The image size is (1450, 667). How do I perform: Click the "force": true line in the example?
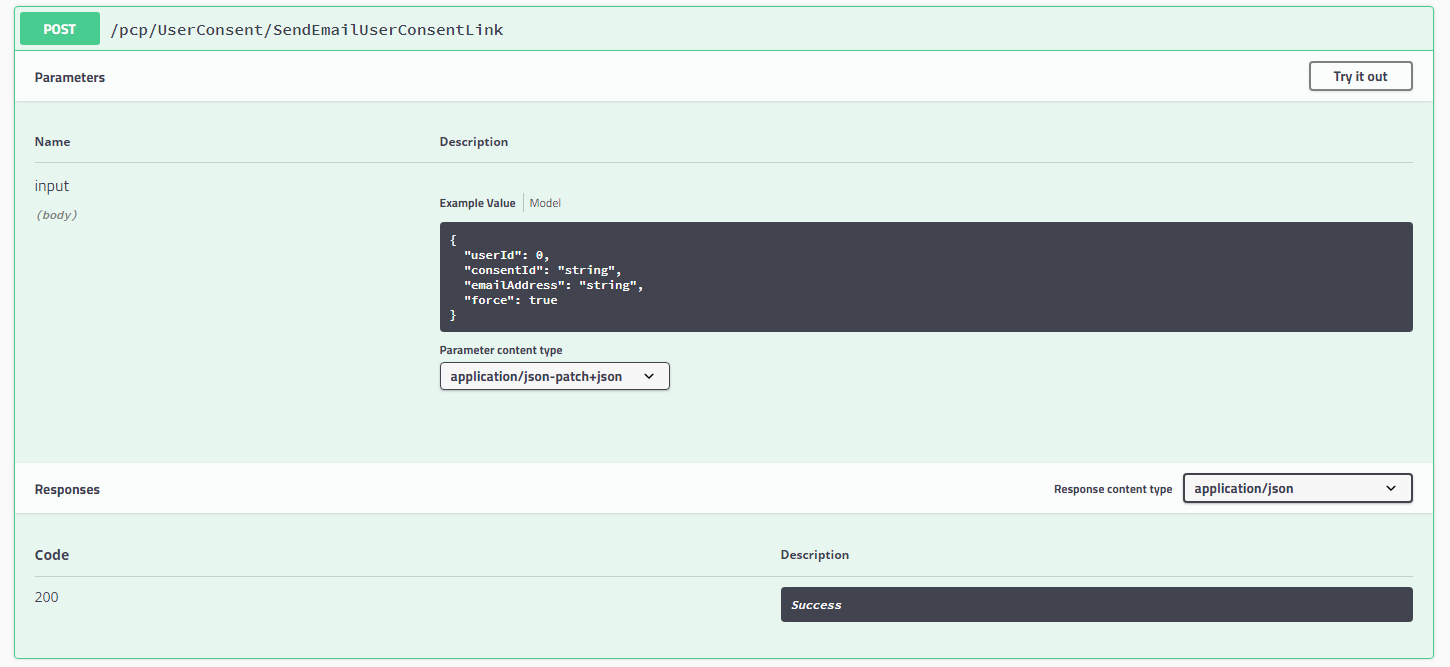tap(510, 300)
